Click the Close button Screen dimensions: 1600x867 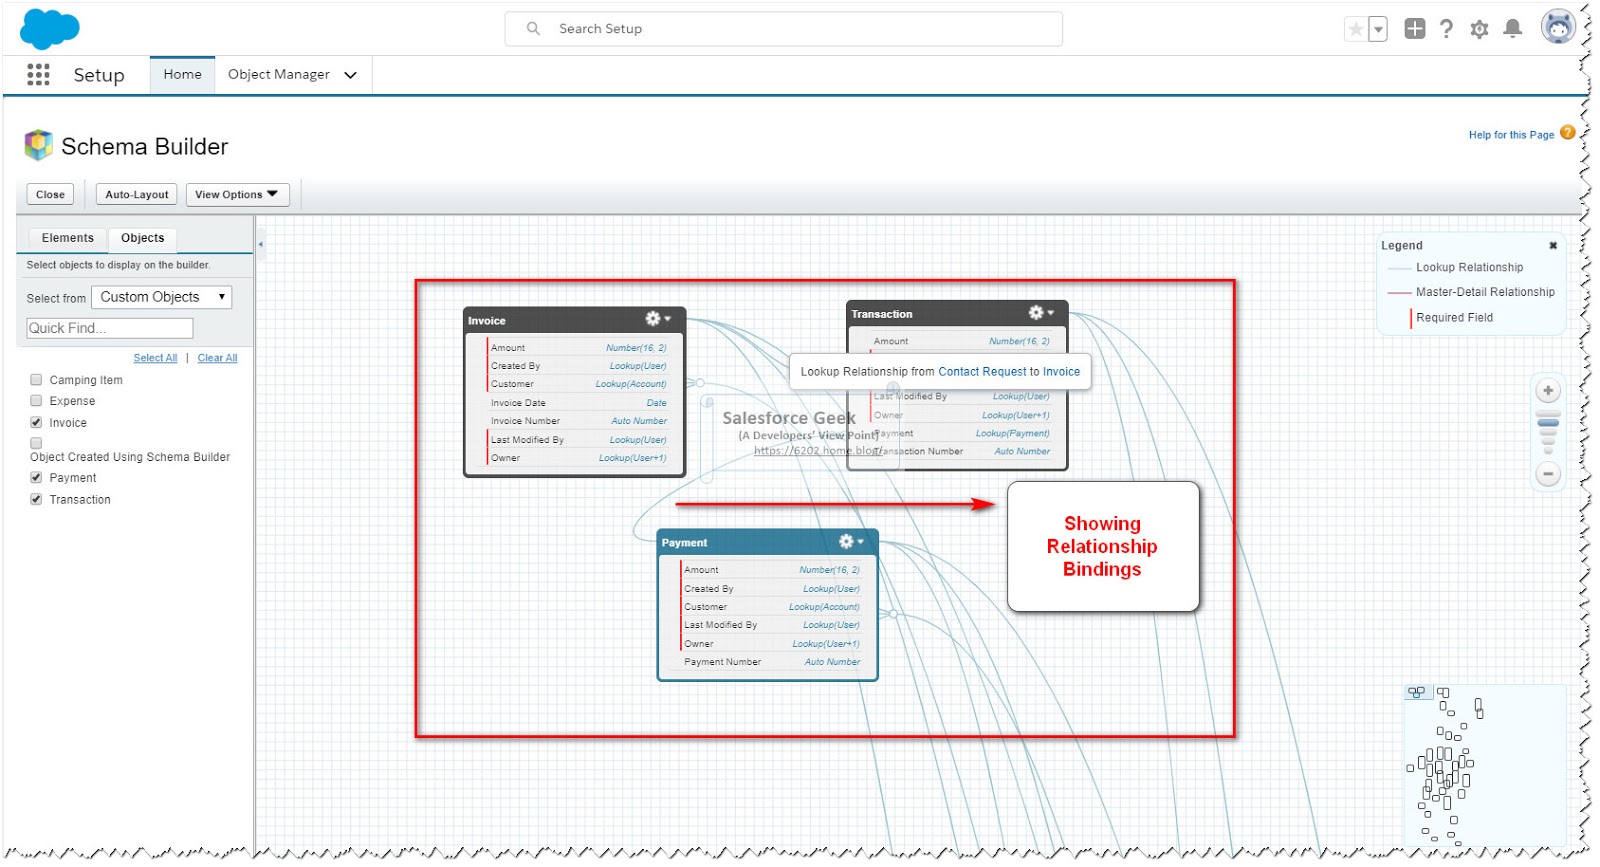[50, 195]
